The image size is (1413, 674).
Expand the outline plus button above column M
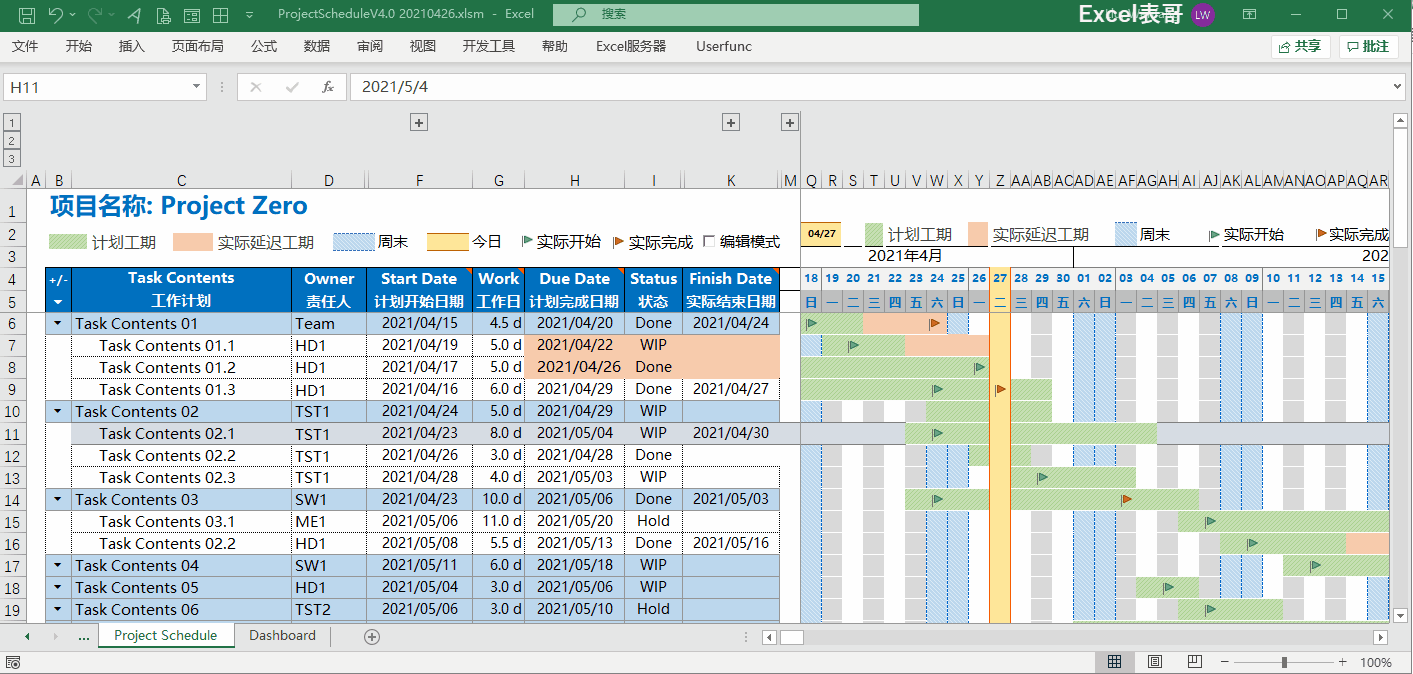790,122
